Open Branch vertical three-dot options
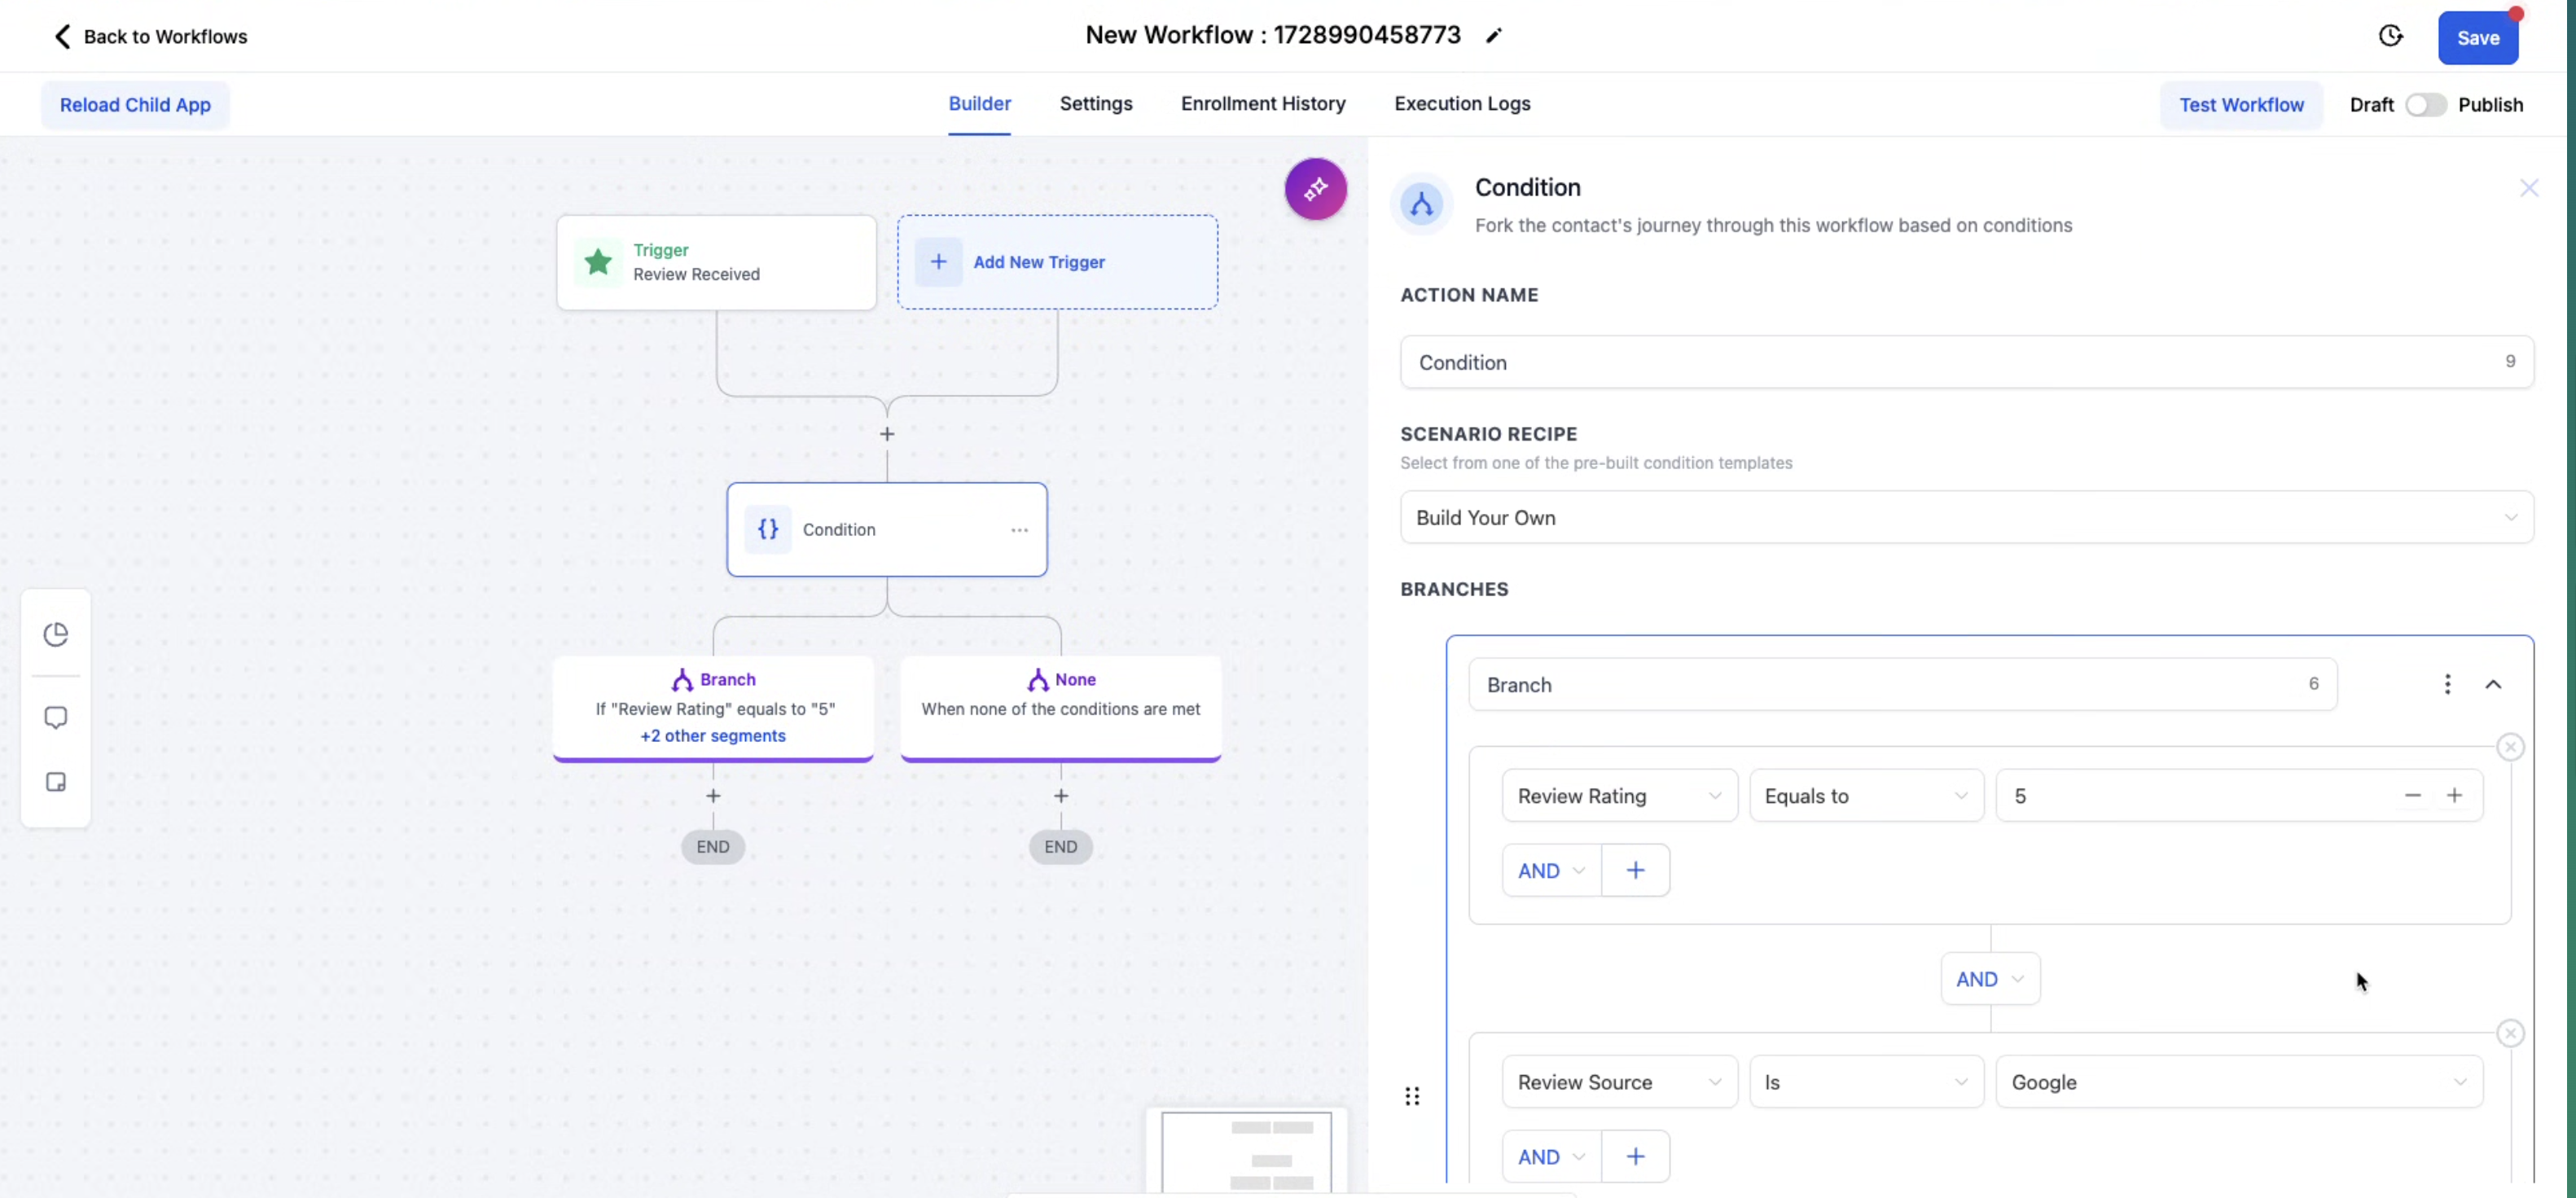 pos(2447,684)
